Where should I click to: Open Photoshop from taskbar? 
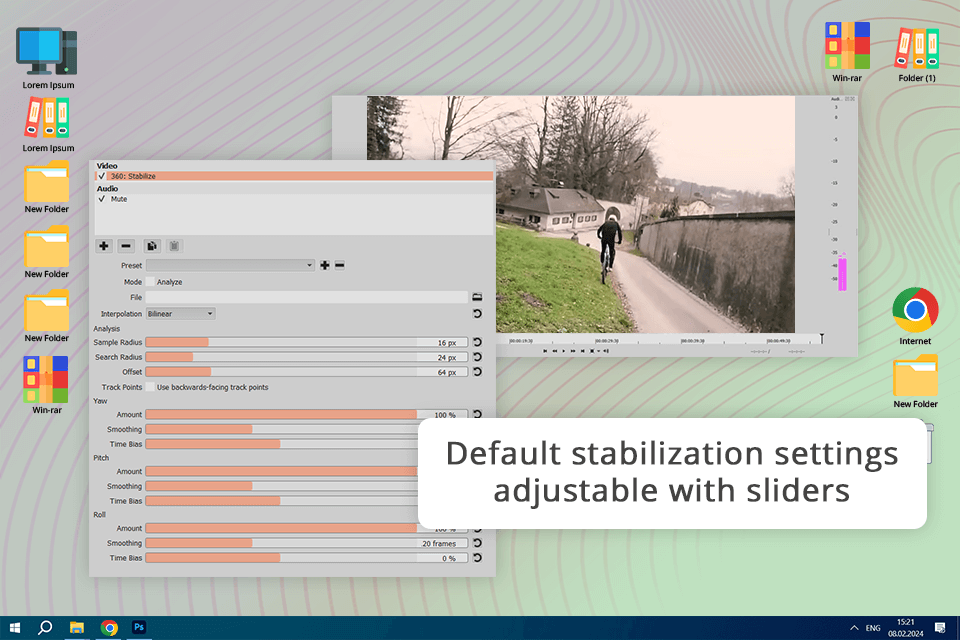pos(139,627)
